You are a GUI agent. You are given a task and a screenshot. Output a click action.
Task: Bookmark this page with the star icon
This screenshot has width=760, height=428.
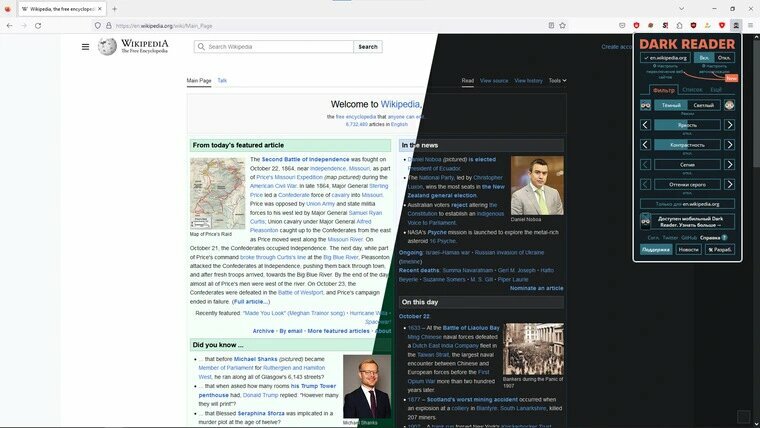click(562, 26)
